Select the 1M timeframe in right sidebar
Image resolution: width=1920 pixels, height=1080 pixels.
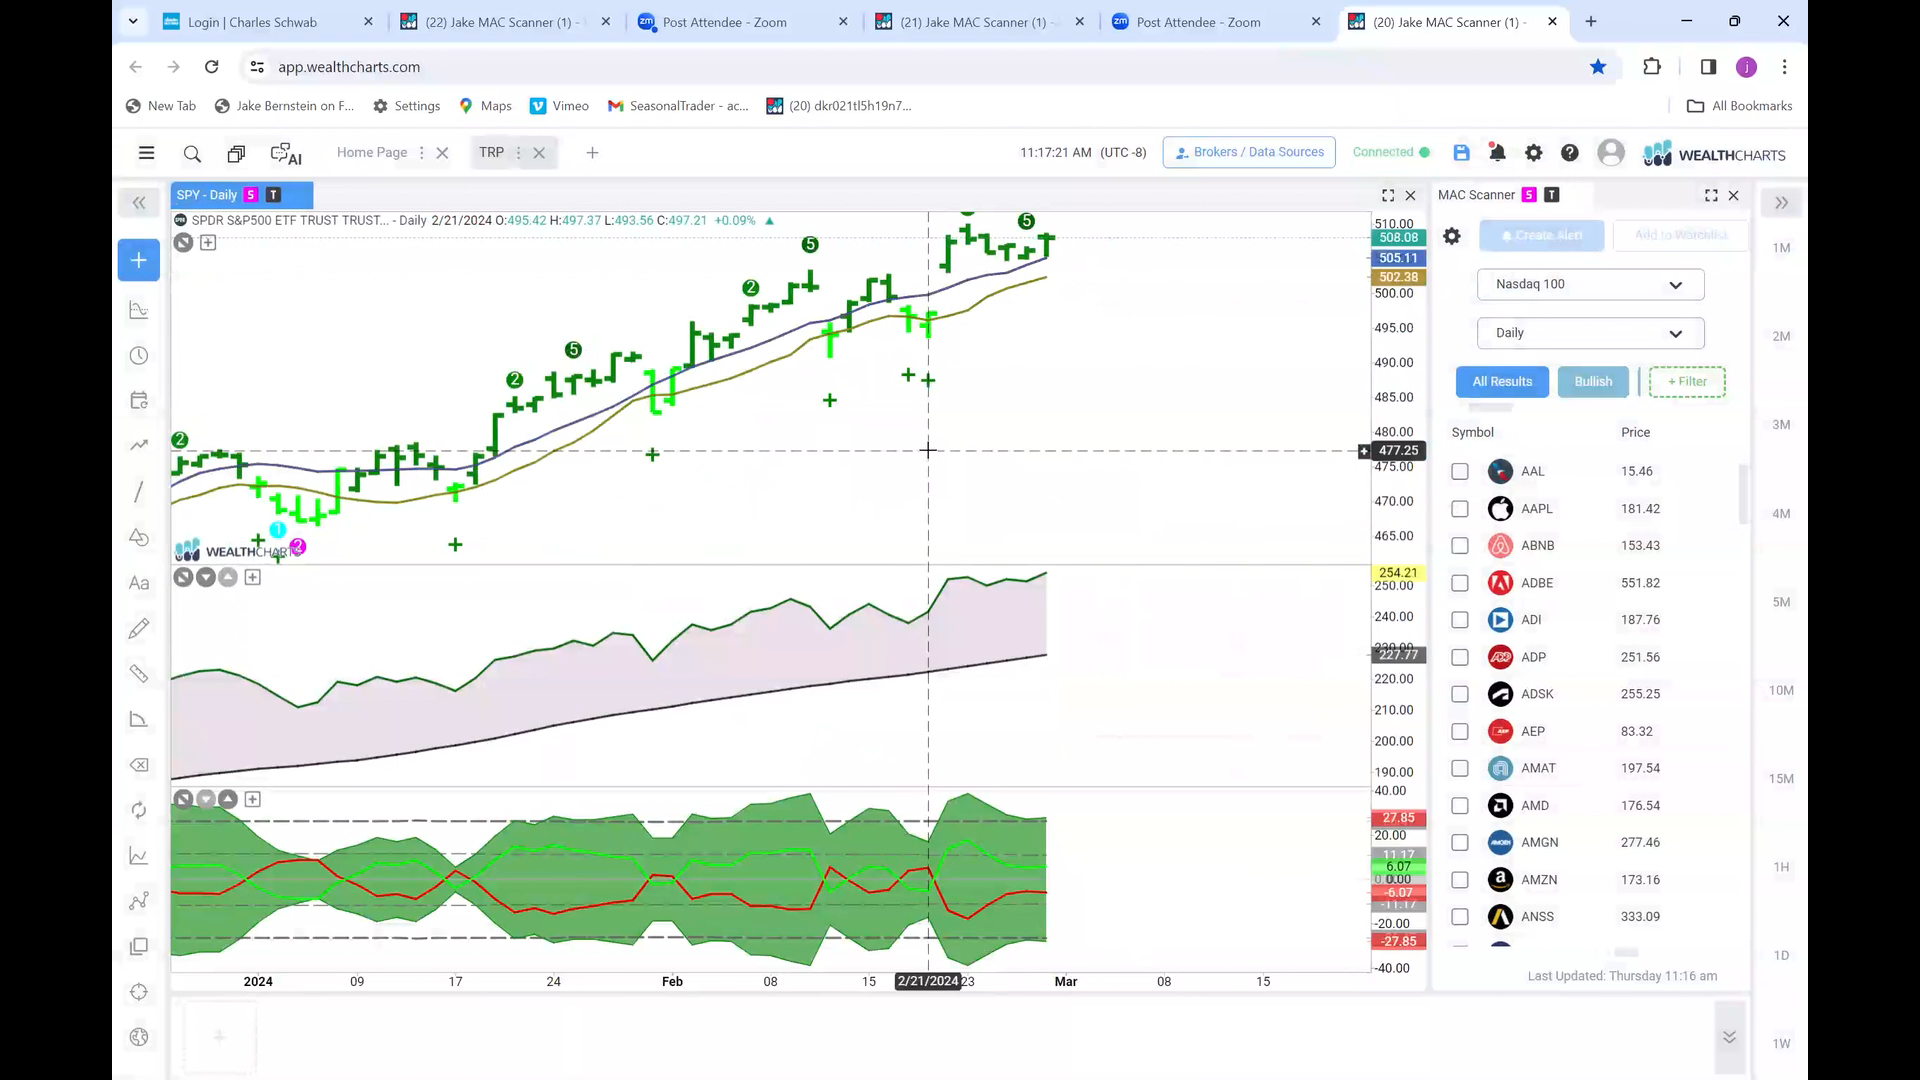(1781, 248)
